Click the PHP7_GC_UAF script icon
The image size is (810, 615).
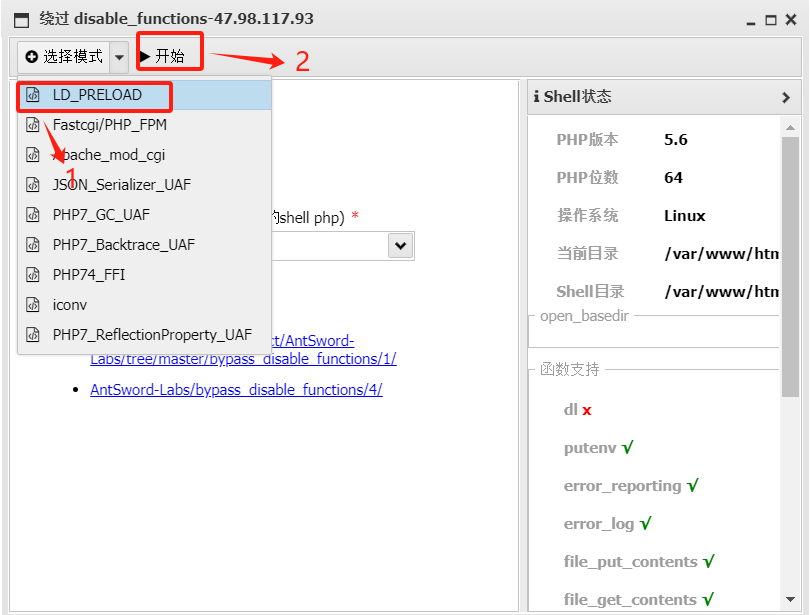(34, 214)
